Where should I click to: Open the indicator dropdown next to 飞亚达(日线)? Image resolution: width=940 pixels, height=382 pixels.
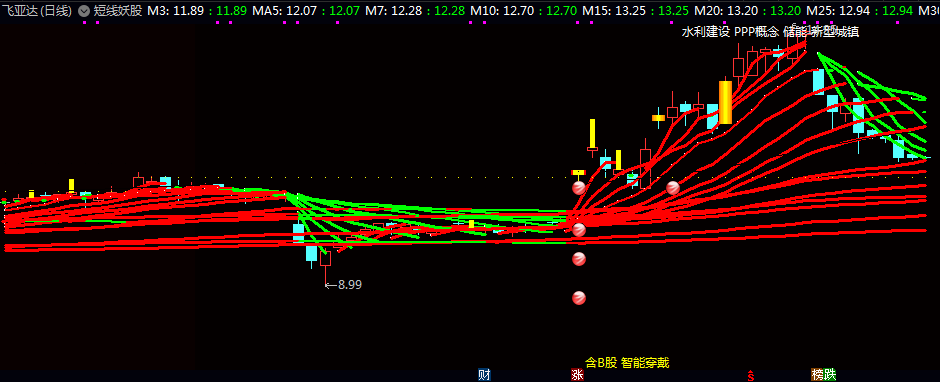click(x=84, y=11)
